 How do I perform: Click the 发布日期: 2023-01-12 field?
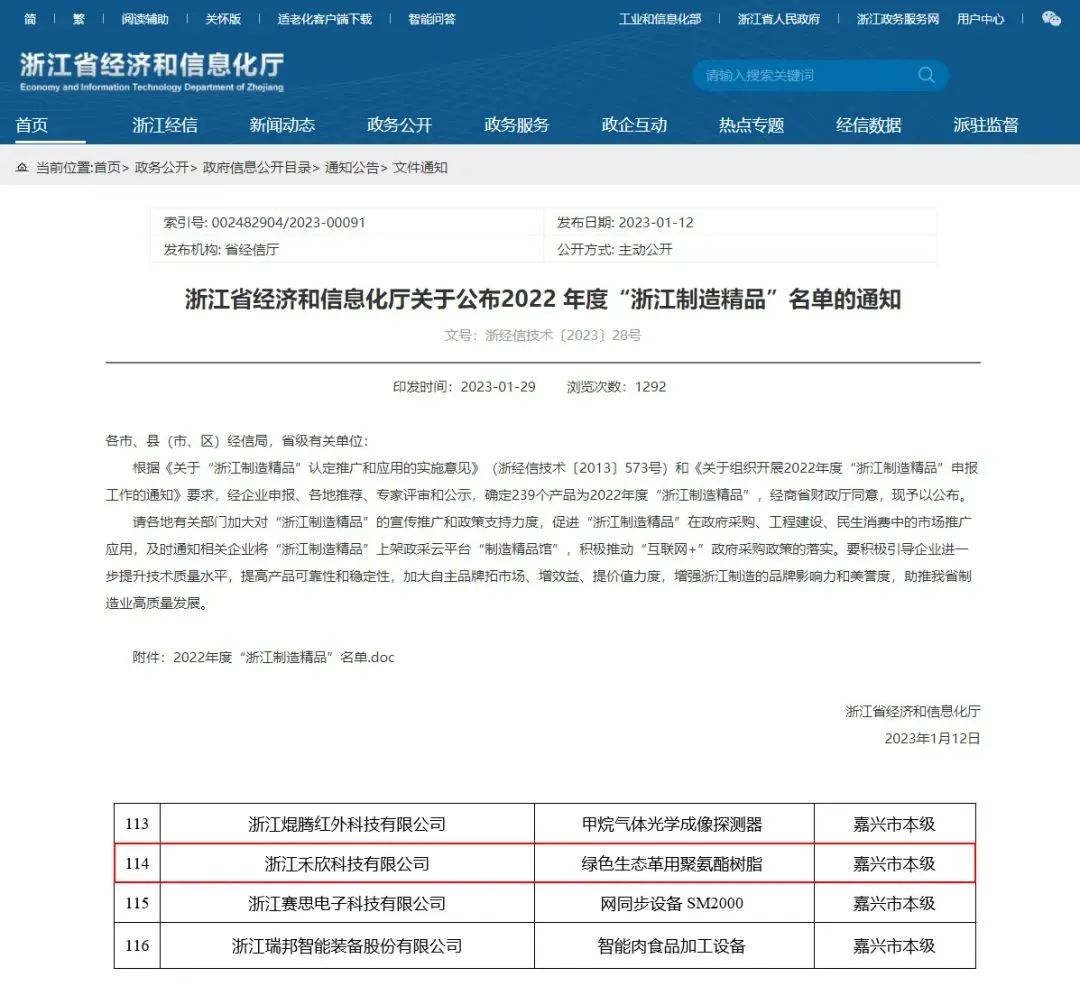pyautogui.click(x=625, y=222)
